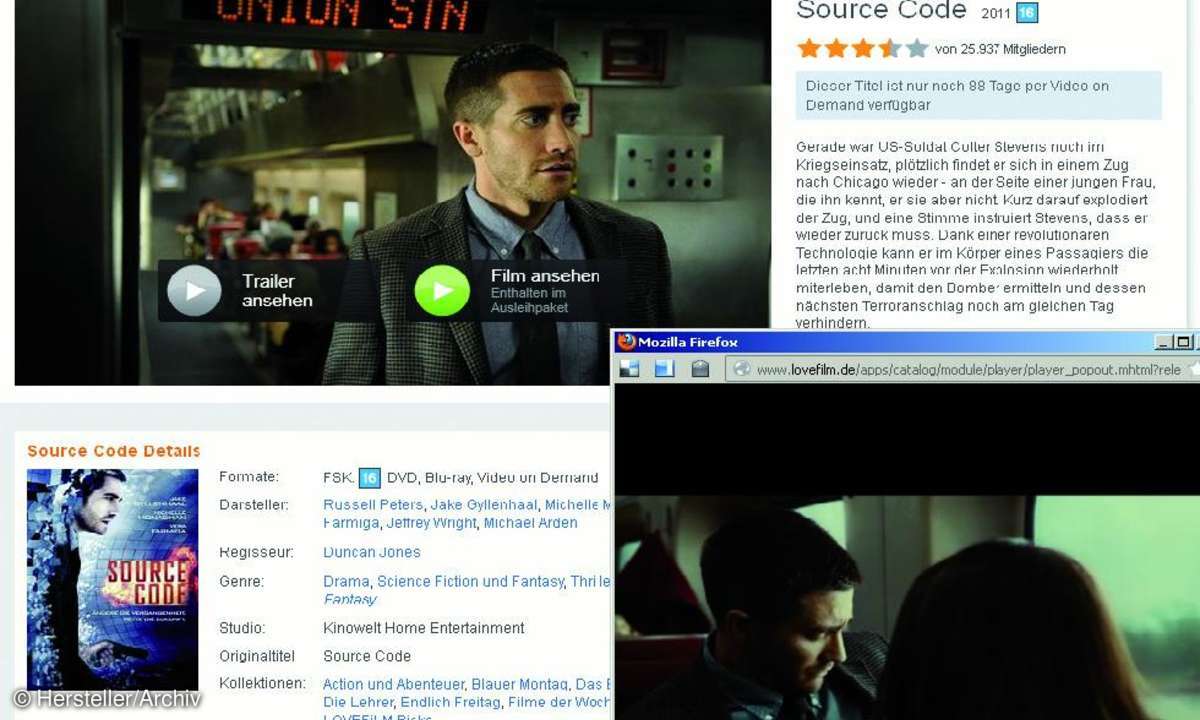
Task: Open actor Michael Arden link
Action: tap(530, 523)
